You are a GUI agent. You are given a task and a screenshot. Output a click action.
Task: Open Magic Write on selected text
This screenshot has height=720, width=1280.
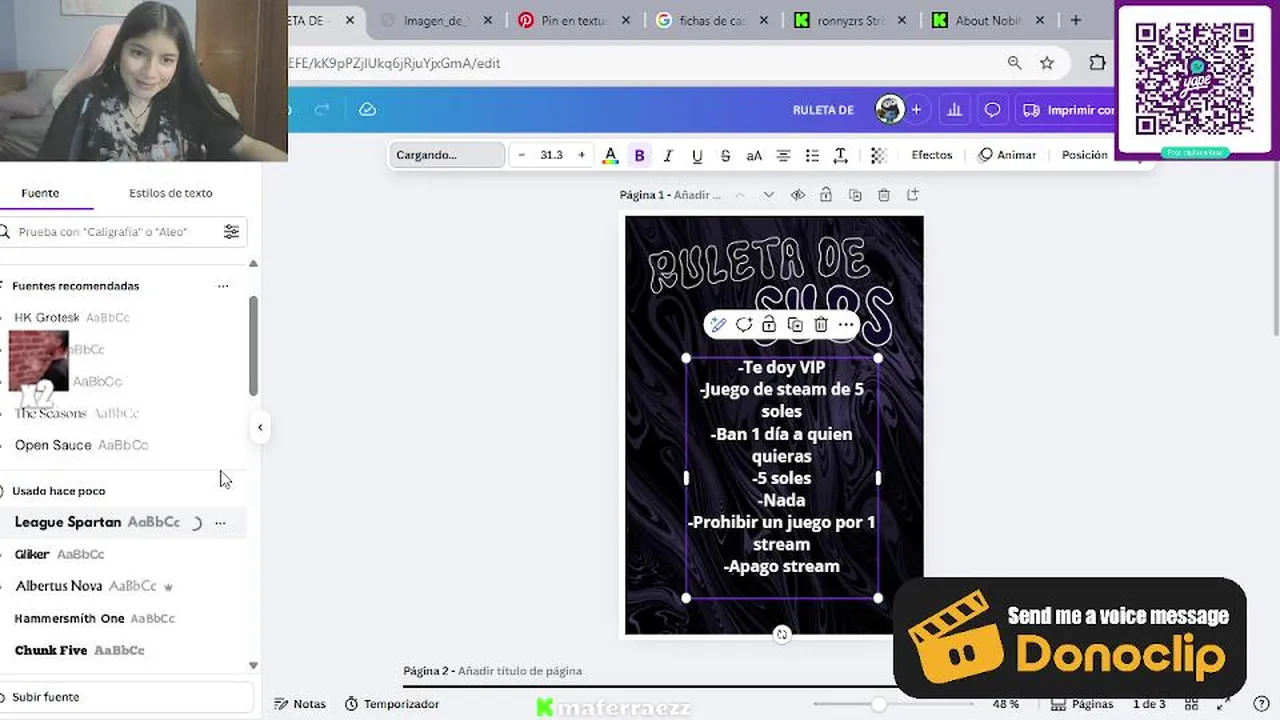pos(718,324)
